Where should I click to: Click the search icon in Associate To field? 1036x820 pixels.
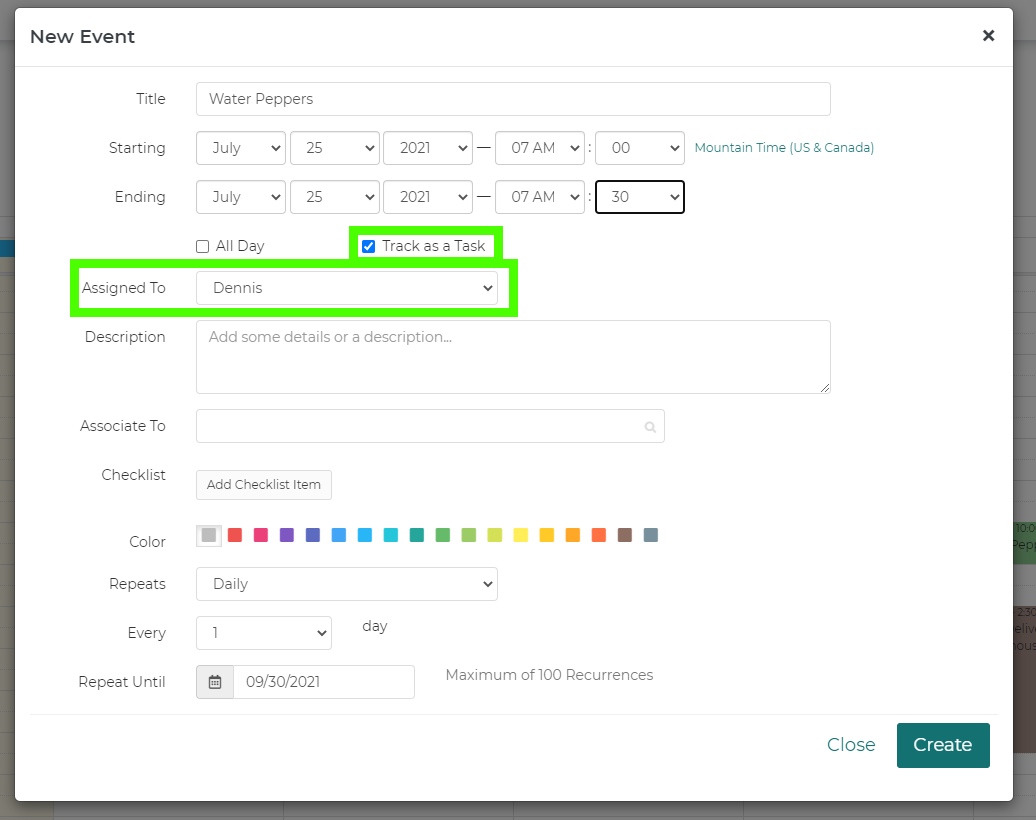coord(650,427)
